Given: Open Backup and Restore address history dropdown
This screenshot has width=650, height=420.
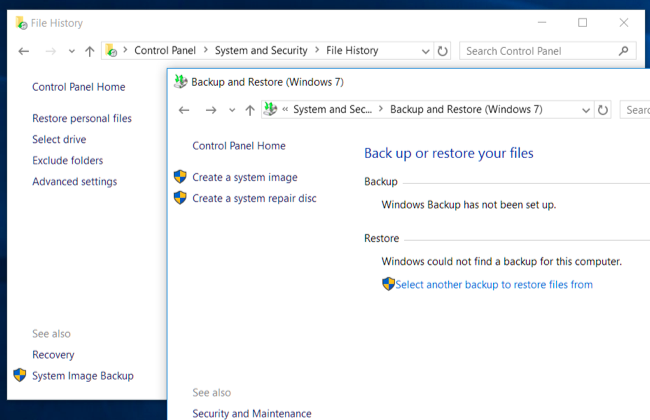Looking at the screenshot, I should click(586, 110).
